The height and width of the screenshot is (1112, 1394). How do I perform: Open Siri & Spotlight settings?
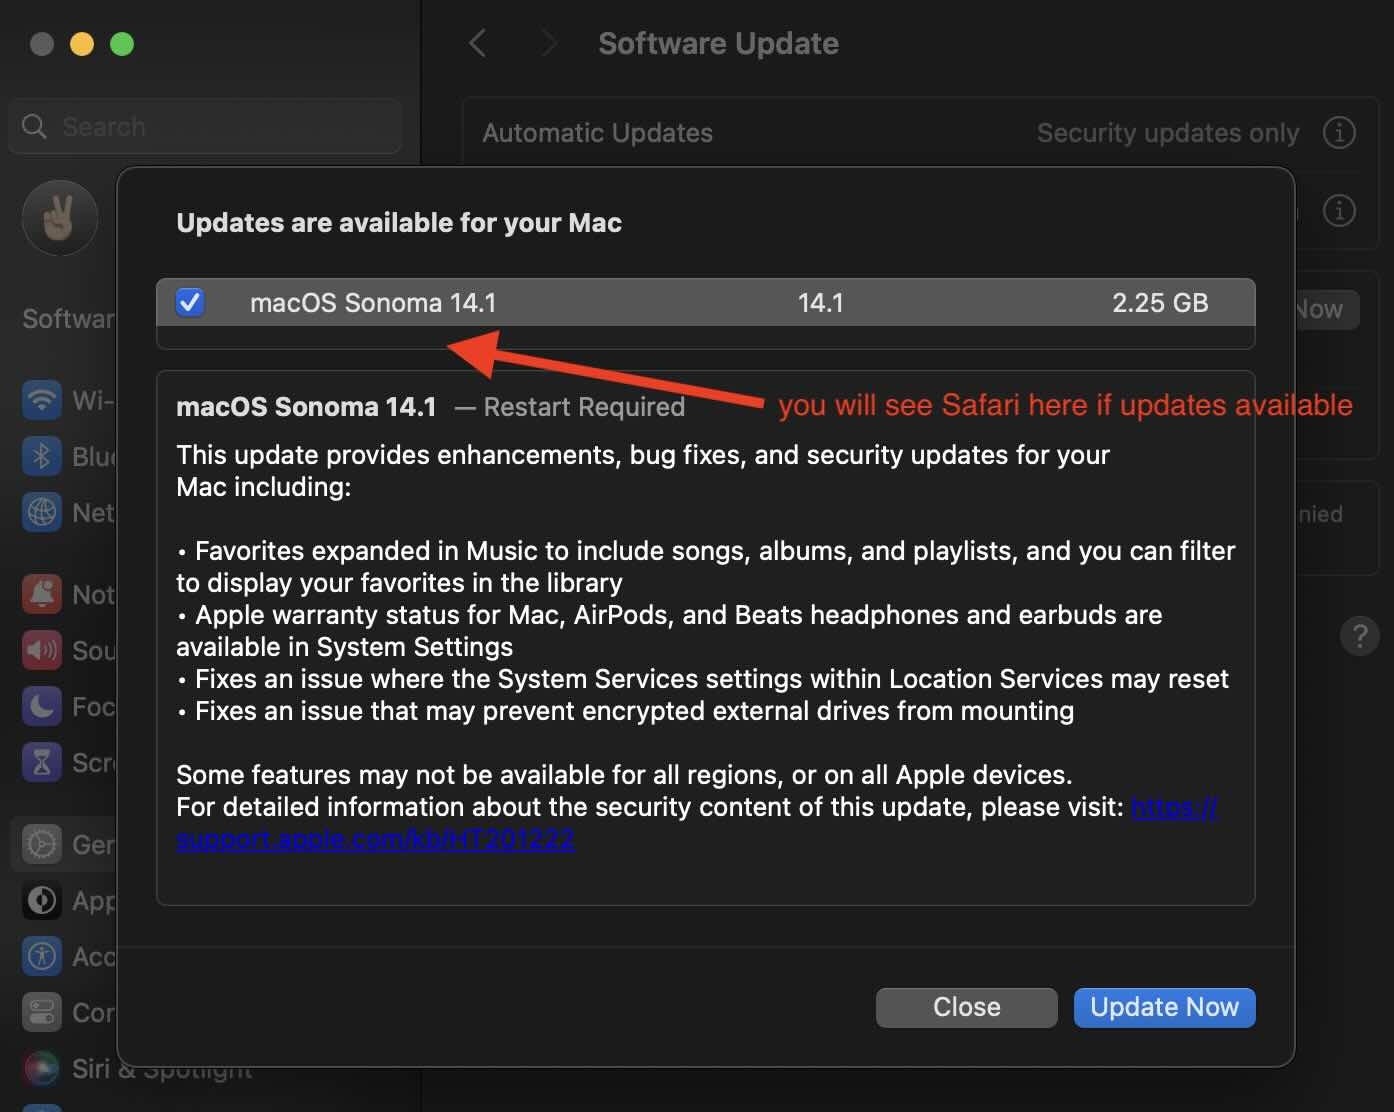(x=41, y=1068)
